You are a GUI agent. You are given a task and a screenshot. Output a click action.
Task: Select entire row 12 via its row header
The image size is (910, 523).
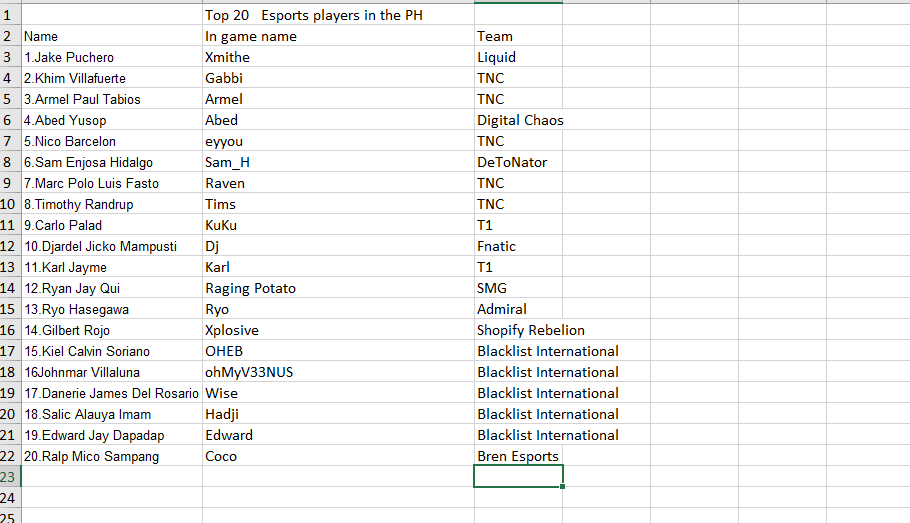(x=10, y=246)
